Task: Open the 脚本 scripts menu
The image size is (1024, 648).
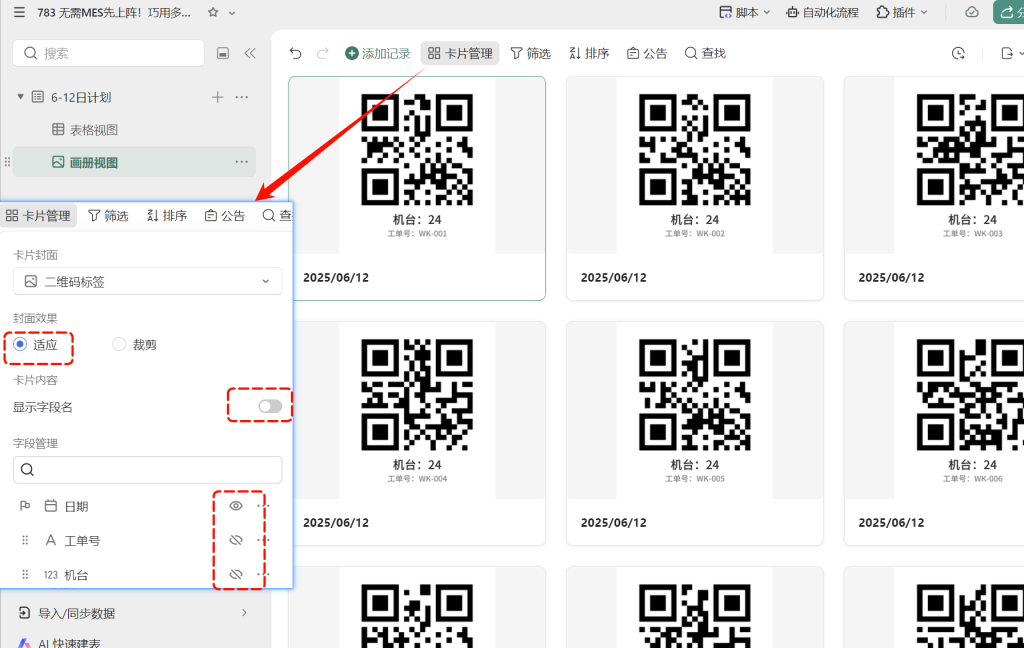Action: coord(744,12)
